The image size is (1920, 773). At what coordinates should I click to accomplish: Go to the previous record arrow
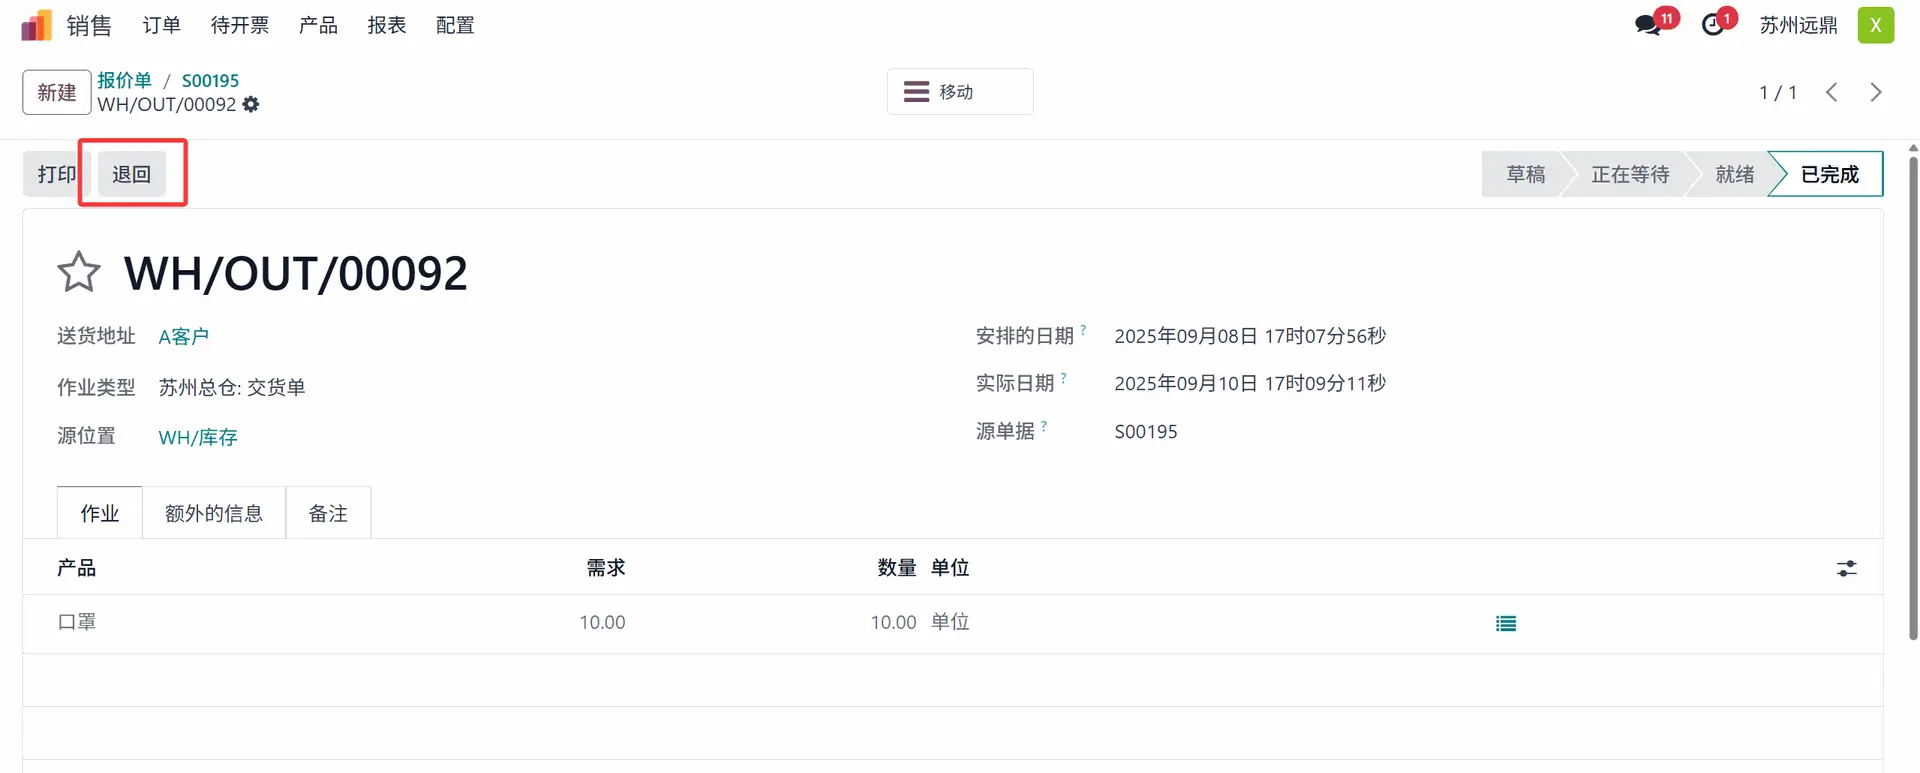(1832, 92)
